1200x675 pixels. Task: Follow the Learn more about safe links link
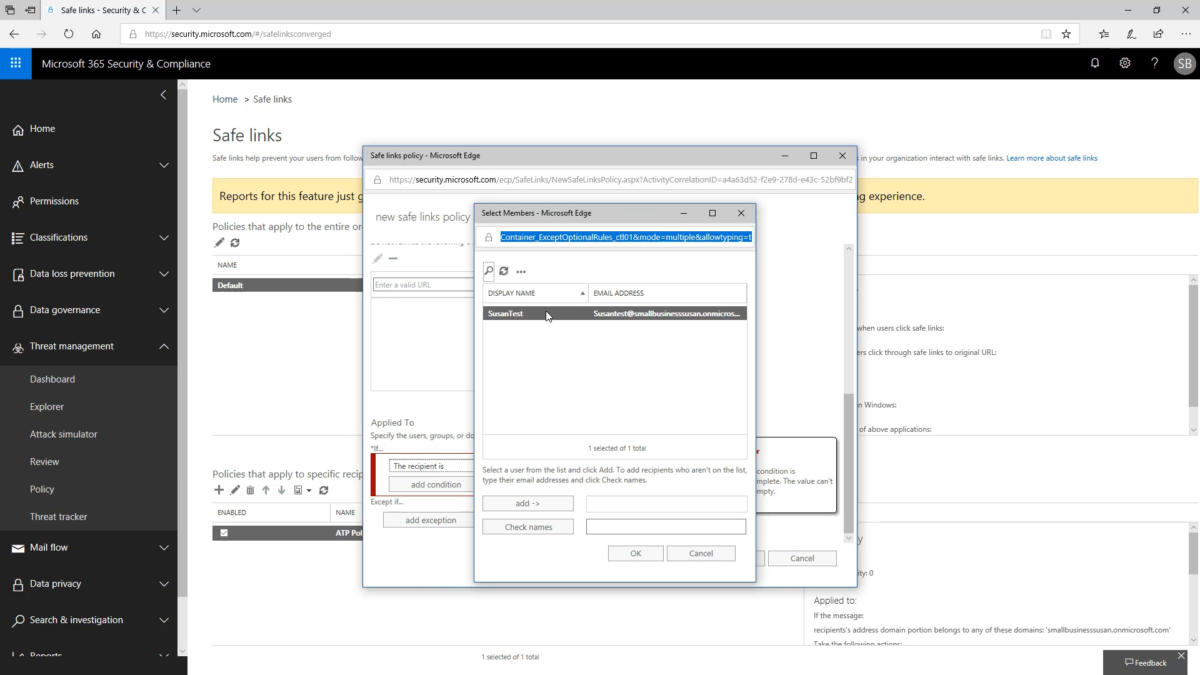pos(1052,158)
